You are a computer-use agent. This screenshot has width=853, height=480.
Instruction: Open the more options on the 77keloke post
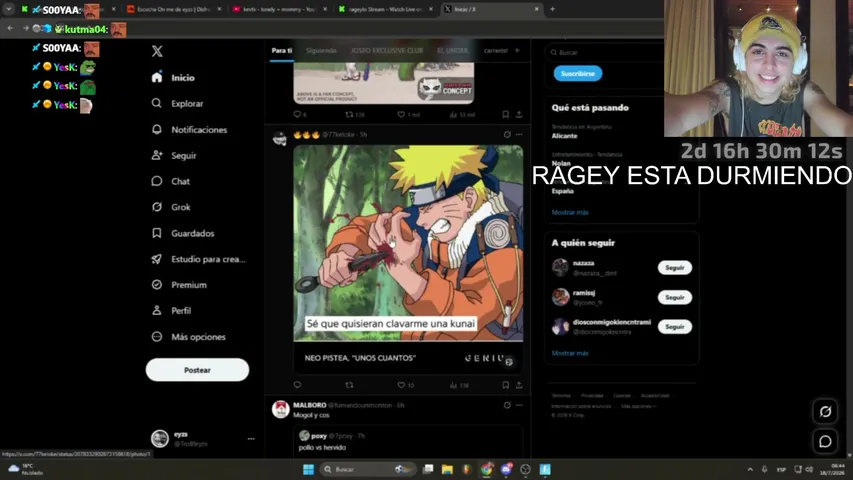[519, 134]
